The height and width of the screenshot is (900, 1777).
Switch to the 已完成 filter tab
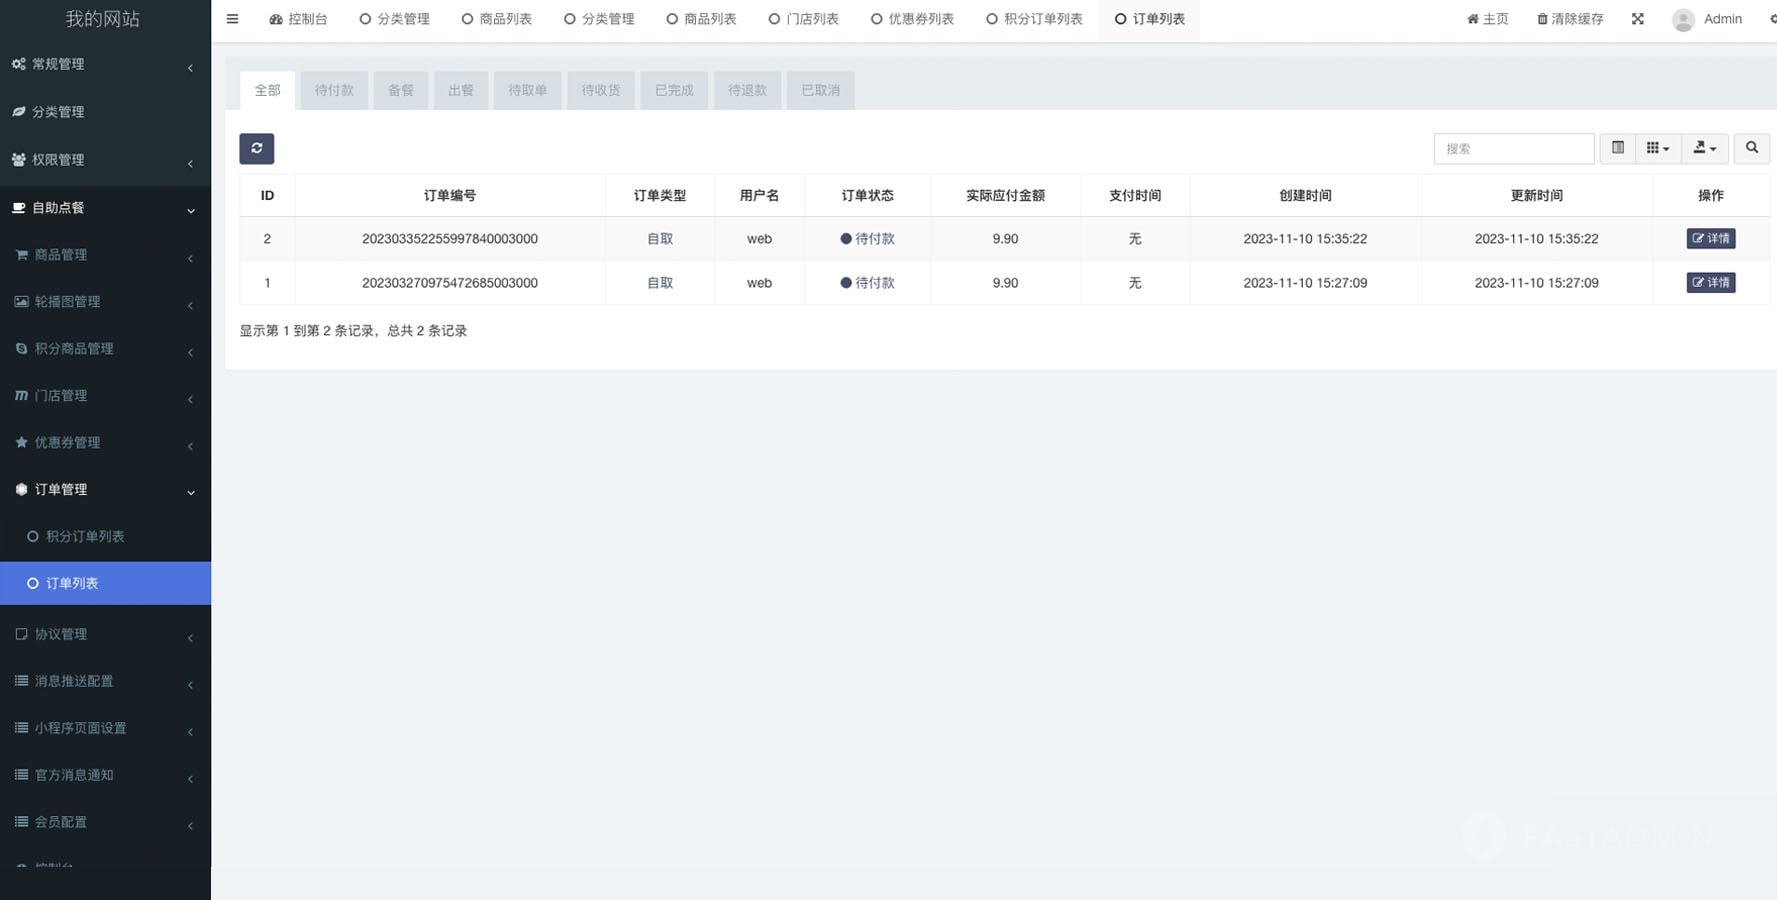(673, 90)
